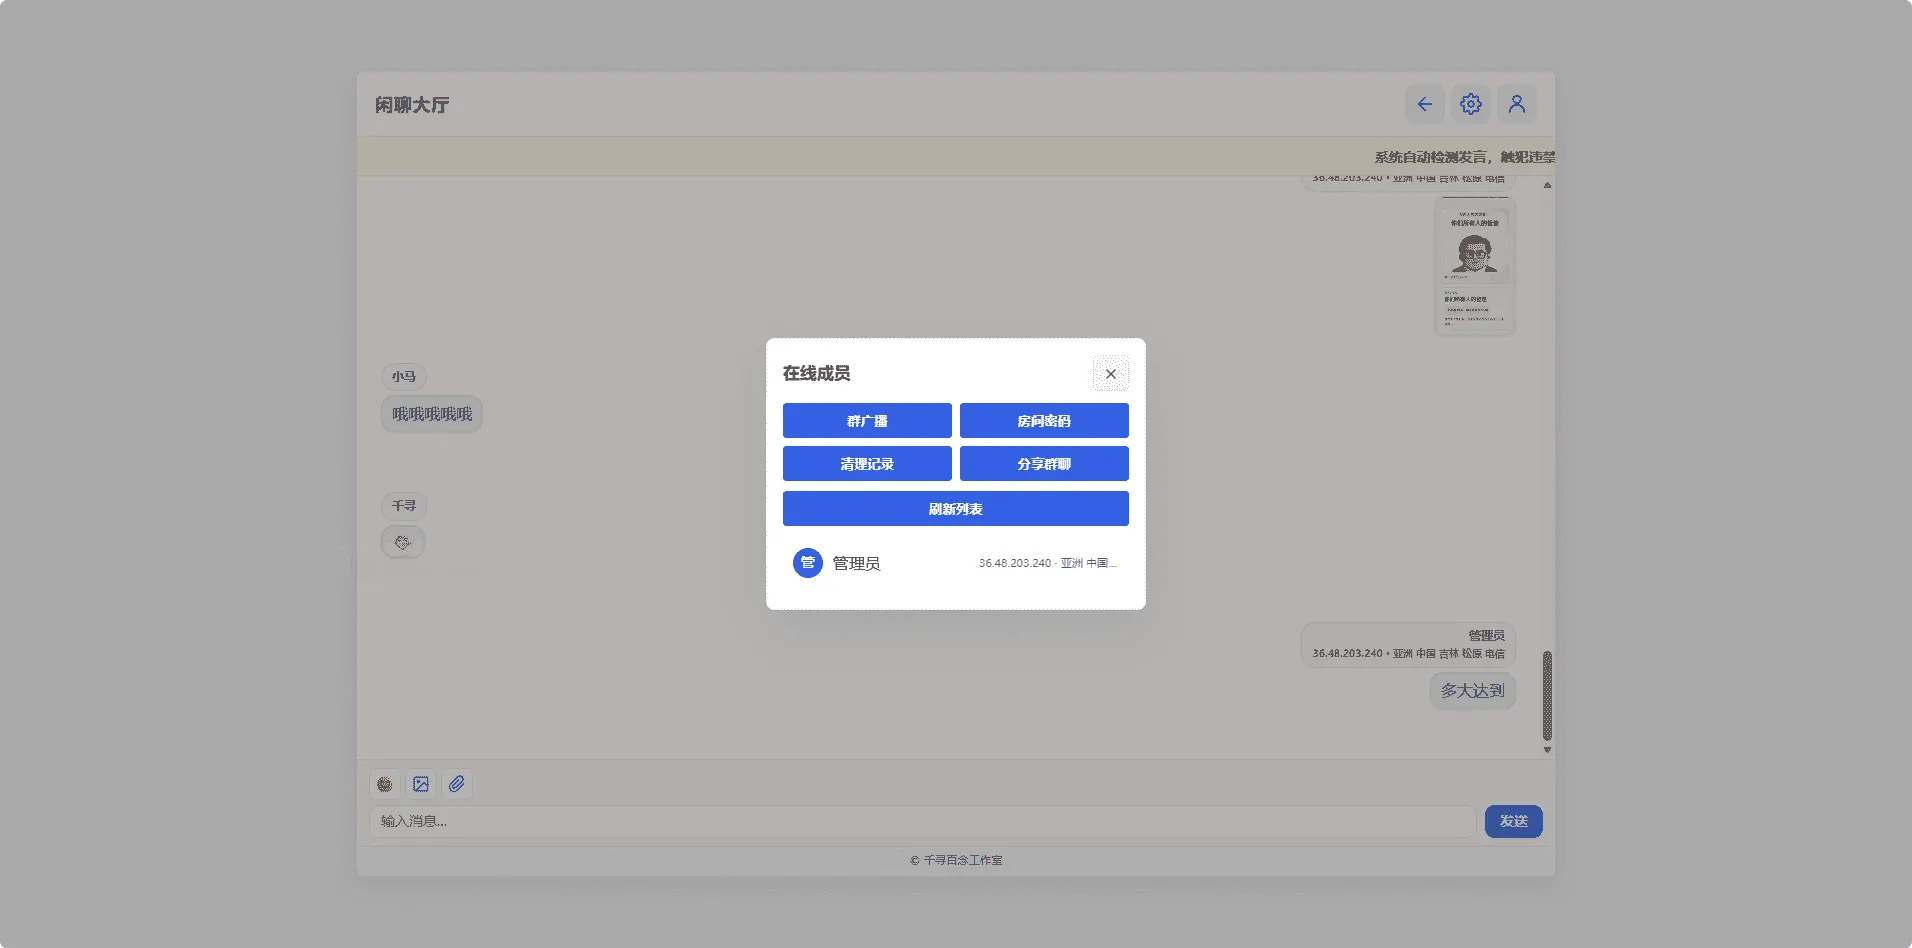Screen dimensions: 1912x948
Task: Click the image upload icon
Action: [x=421, y=784]
